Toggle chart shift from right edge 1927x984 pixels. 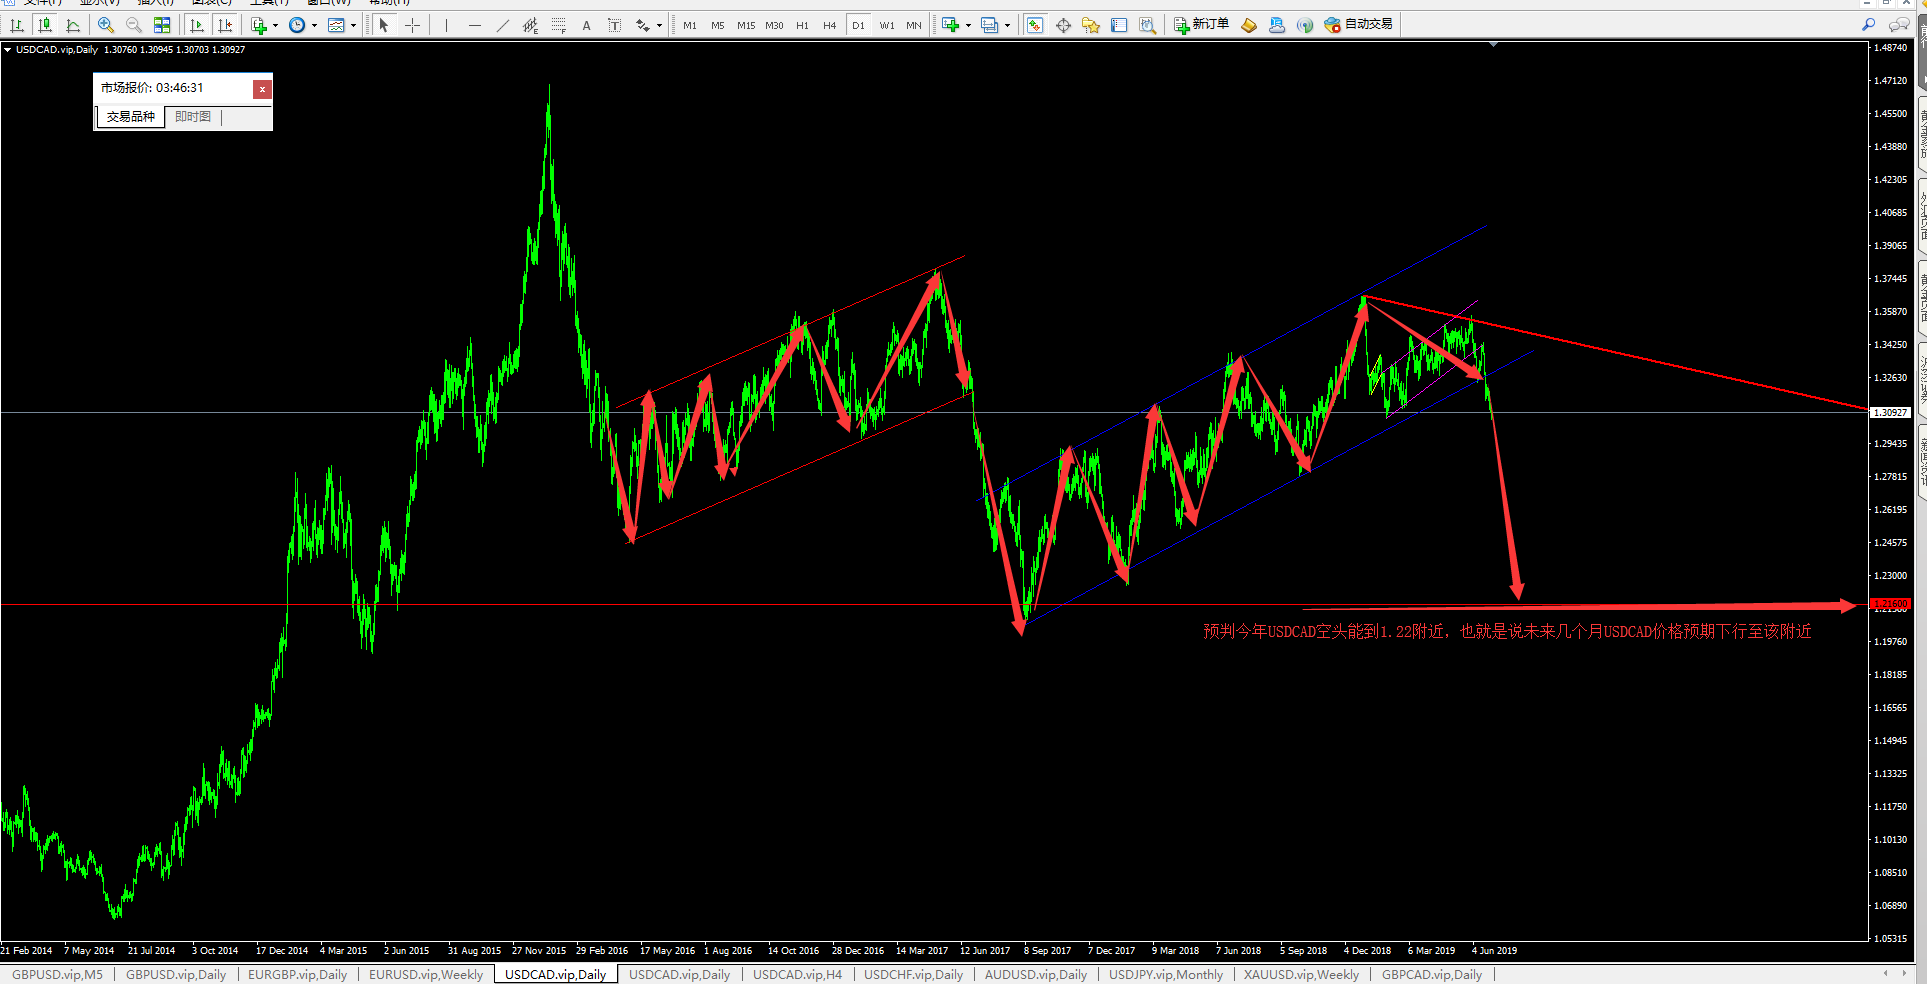coord(225,25)
